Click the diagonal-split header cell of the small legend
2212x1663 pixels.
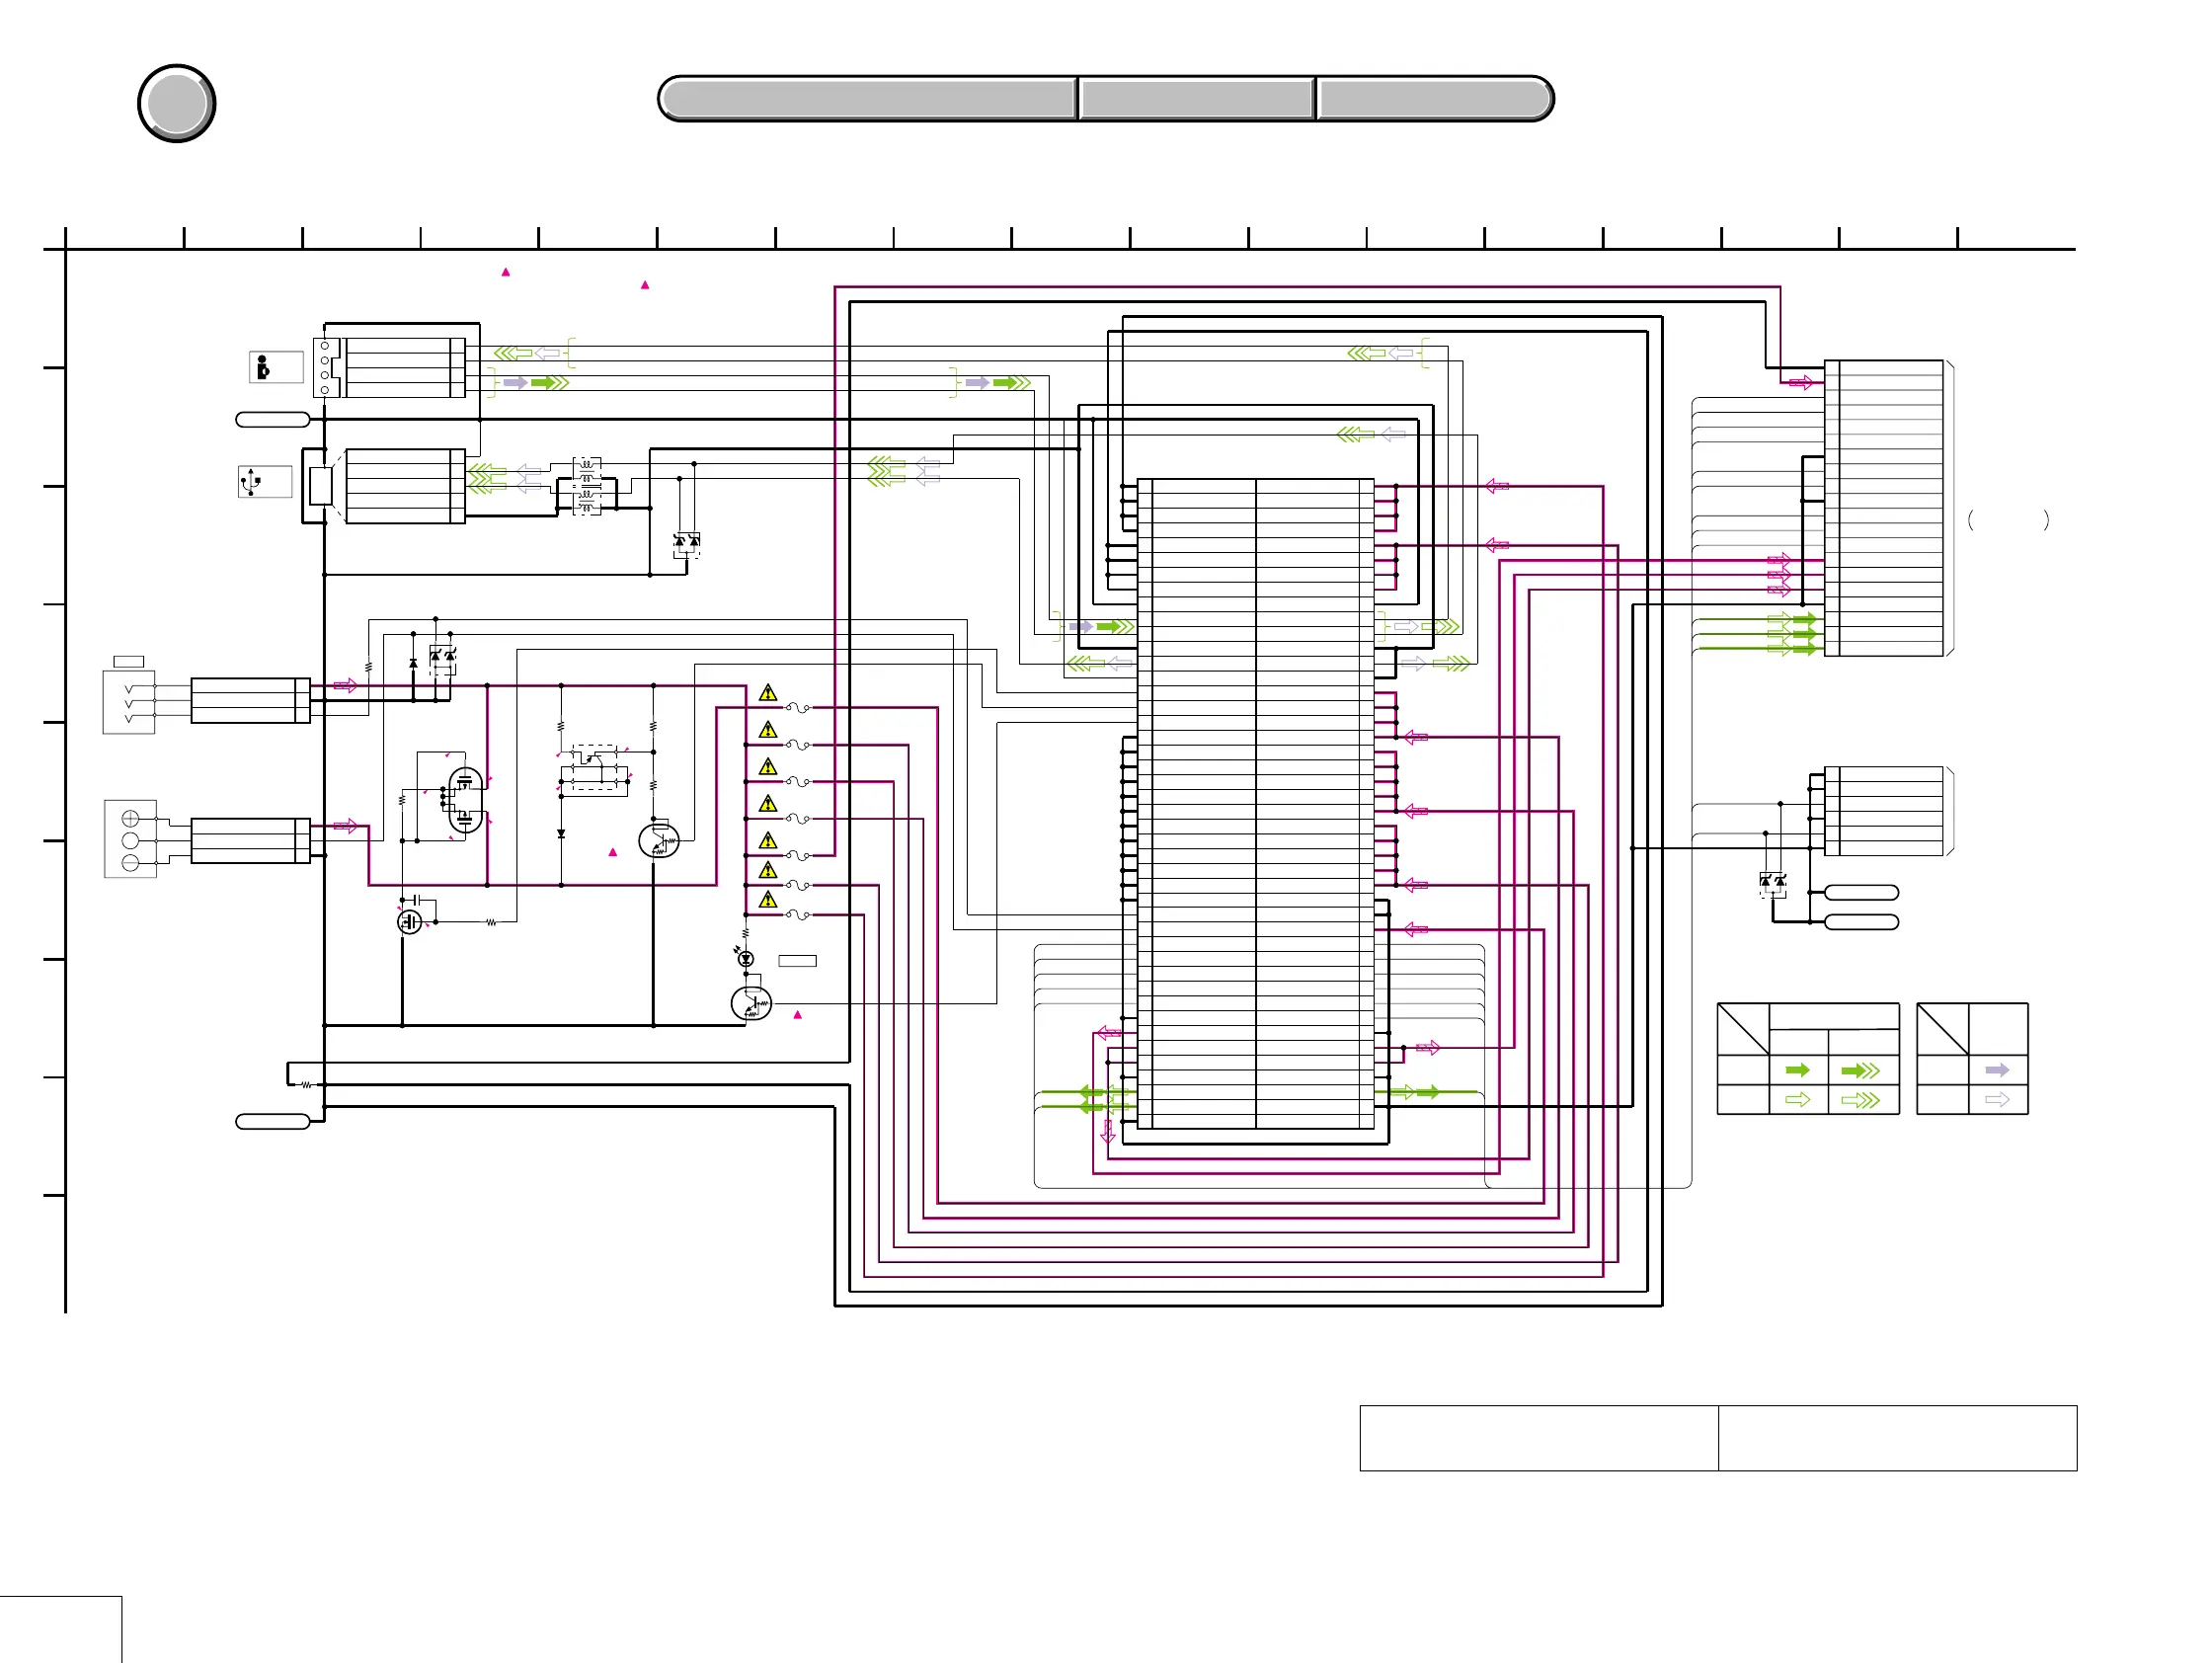[x=1943, y=1029]
